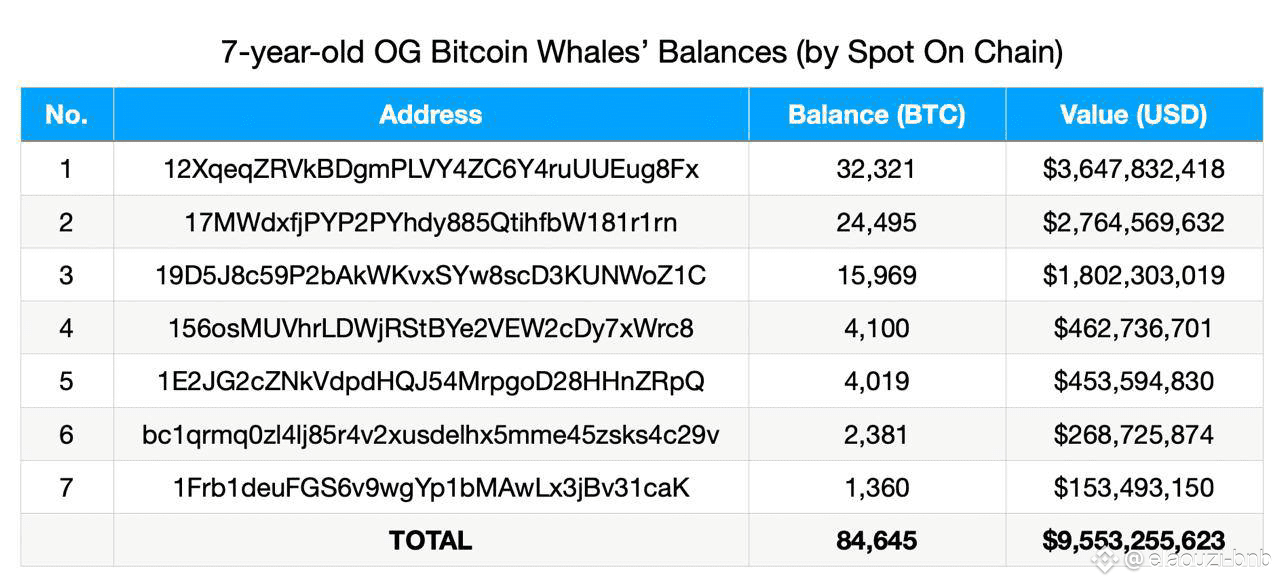Click the $9,553,255,623 total value

[1134, 541]
